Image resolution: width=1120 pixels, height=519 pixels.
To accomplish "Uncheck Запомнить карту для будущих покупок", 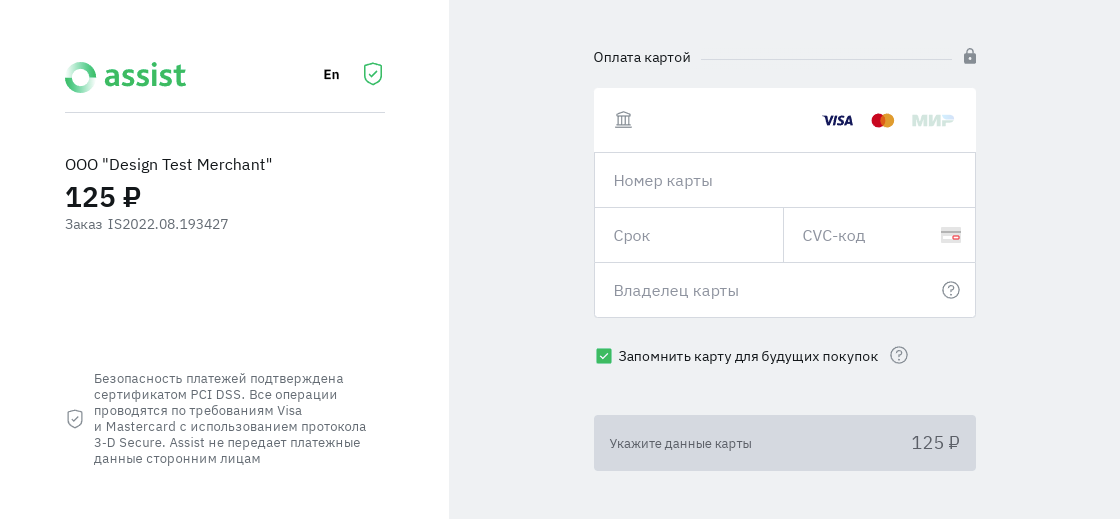I will (x=604, y=356).
